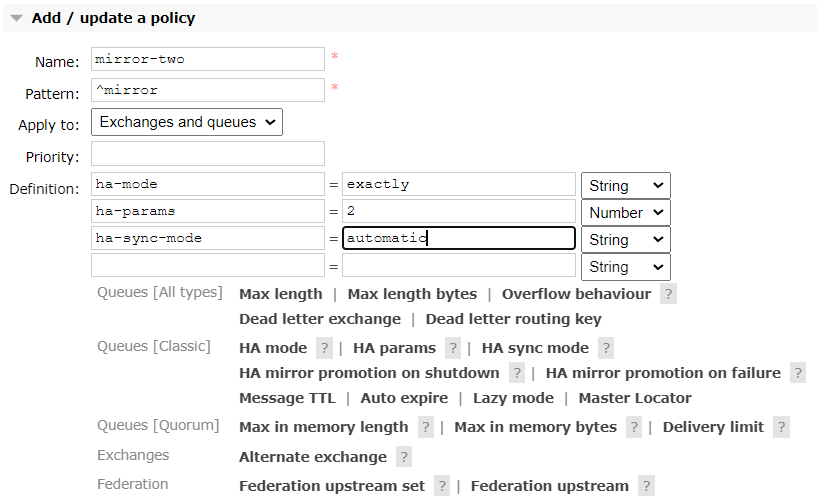Image resolution: width=817 pixels, height=500 pixels.
Task: Click the Max length link
Action: 280,294
